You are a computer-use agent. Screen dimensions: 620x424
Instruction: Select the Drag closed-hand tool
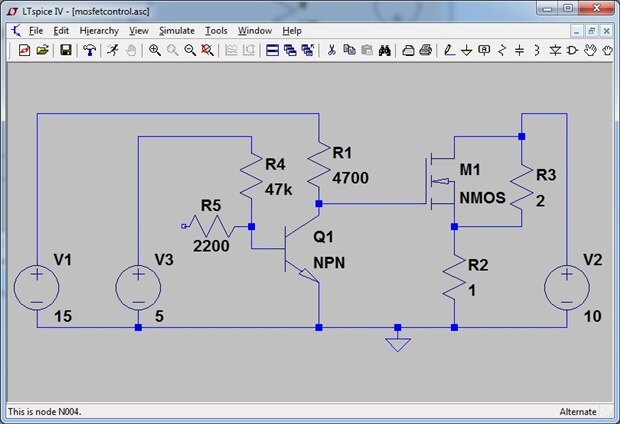pos(608,50)
